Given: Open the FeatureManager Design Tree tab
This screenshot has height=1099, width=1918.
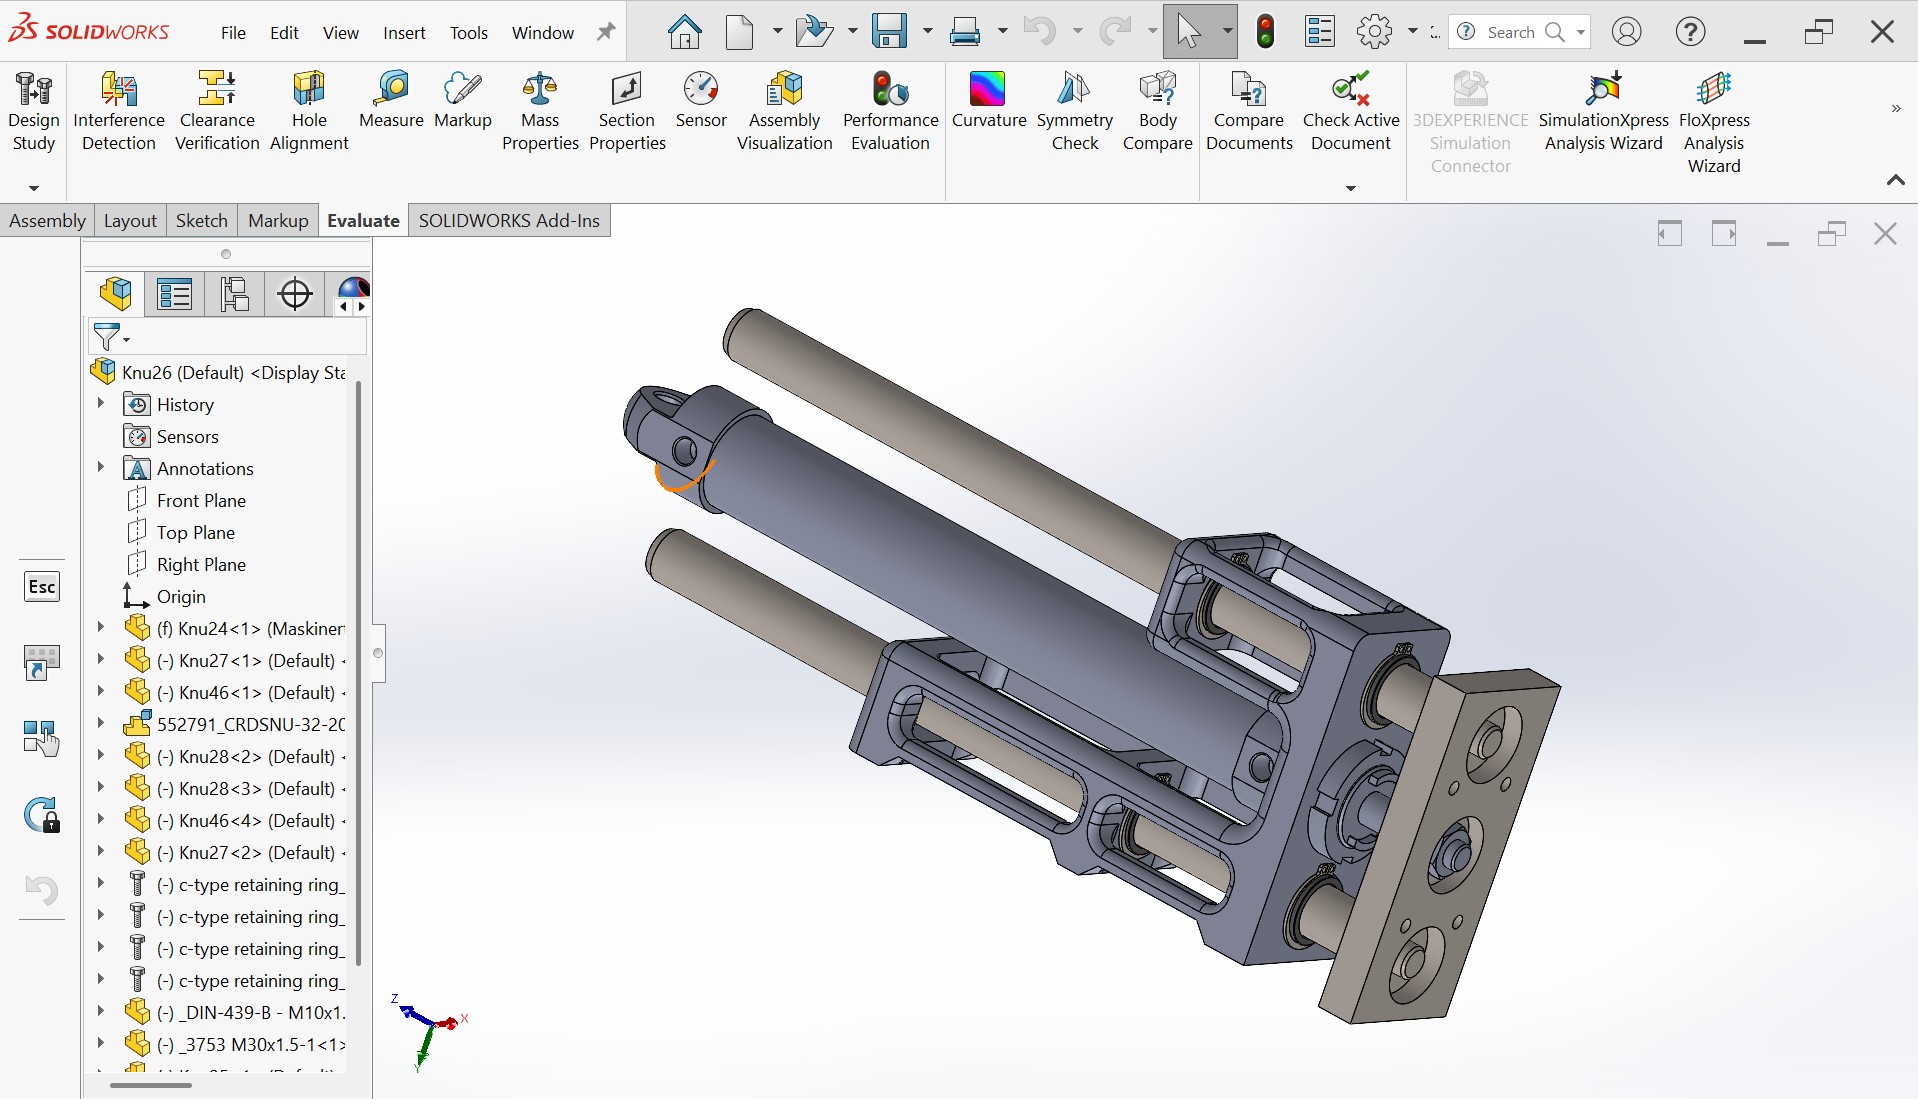Looking at the screenshot, I should [x=116, y=294].
